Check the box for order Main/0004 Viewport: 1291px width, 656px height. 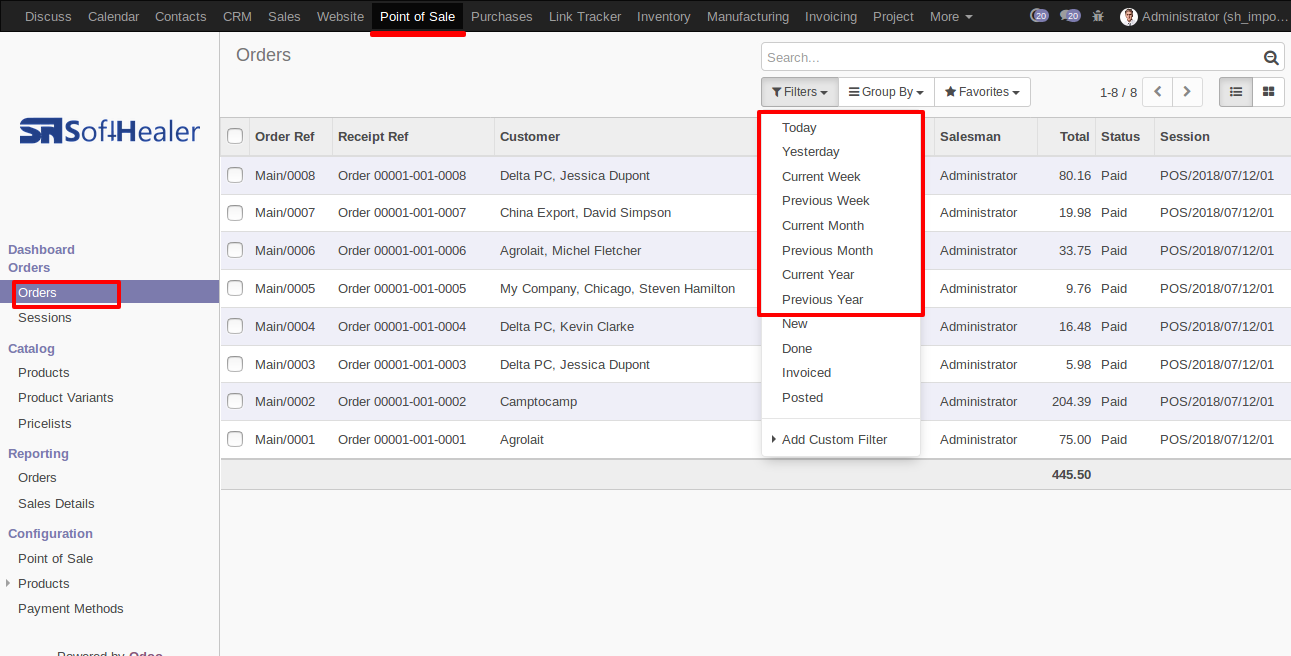click(x=235, y=326)
